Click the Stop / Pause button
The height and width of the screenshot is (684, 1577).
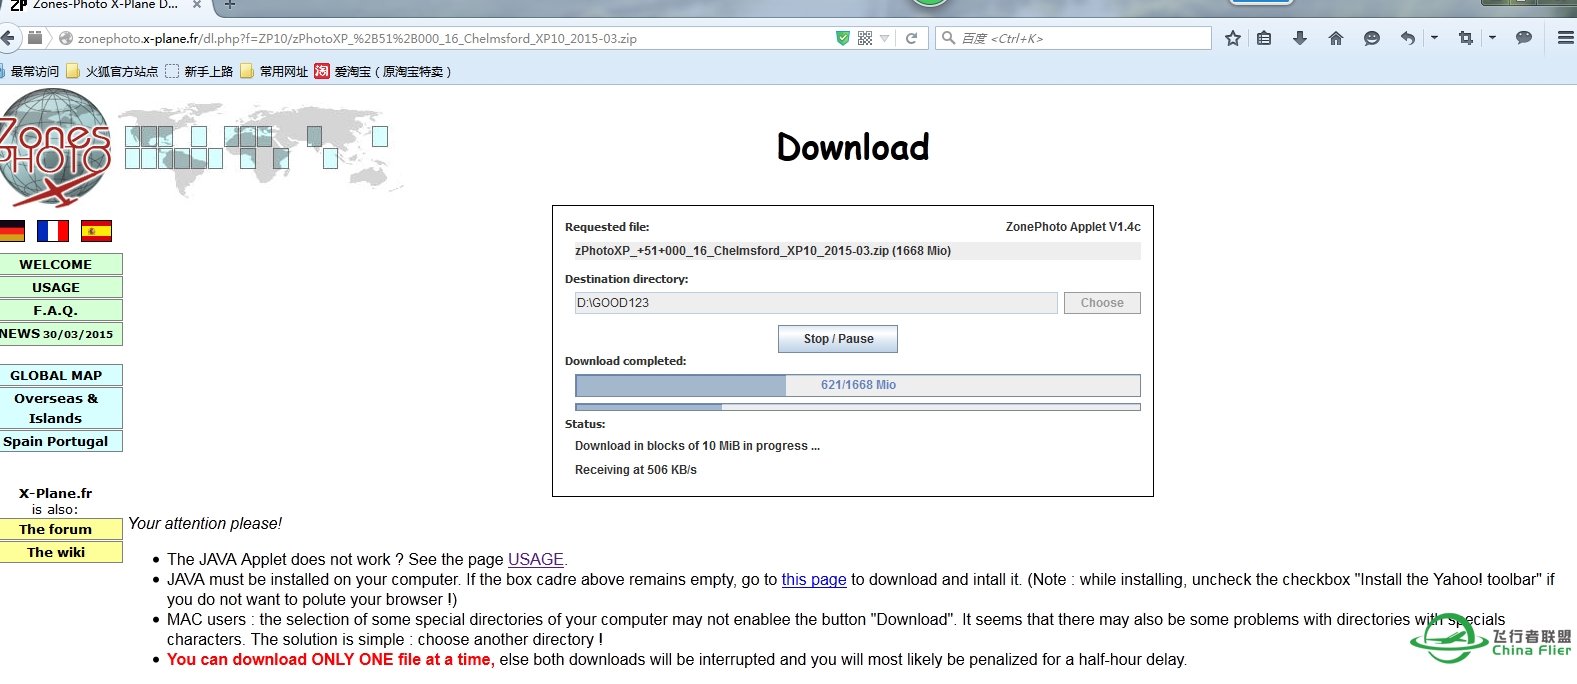pos(838,339)
